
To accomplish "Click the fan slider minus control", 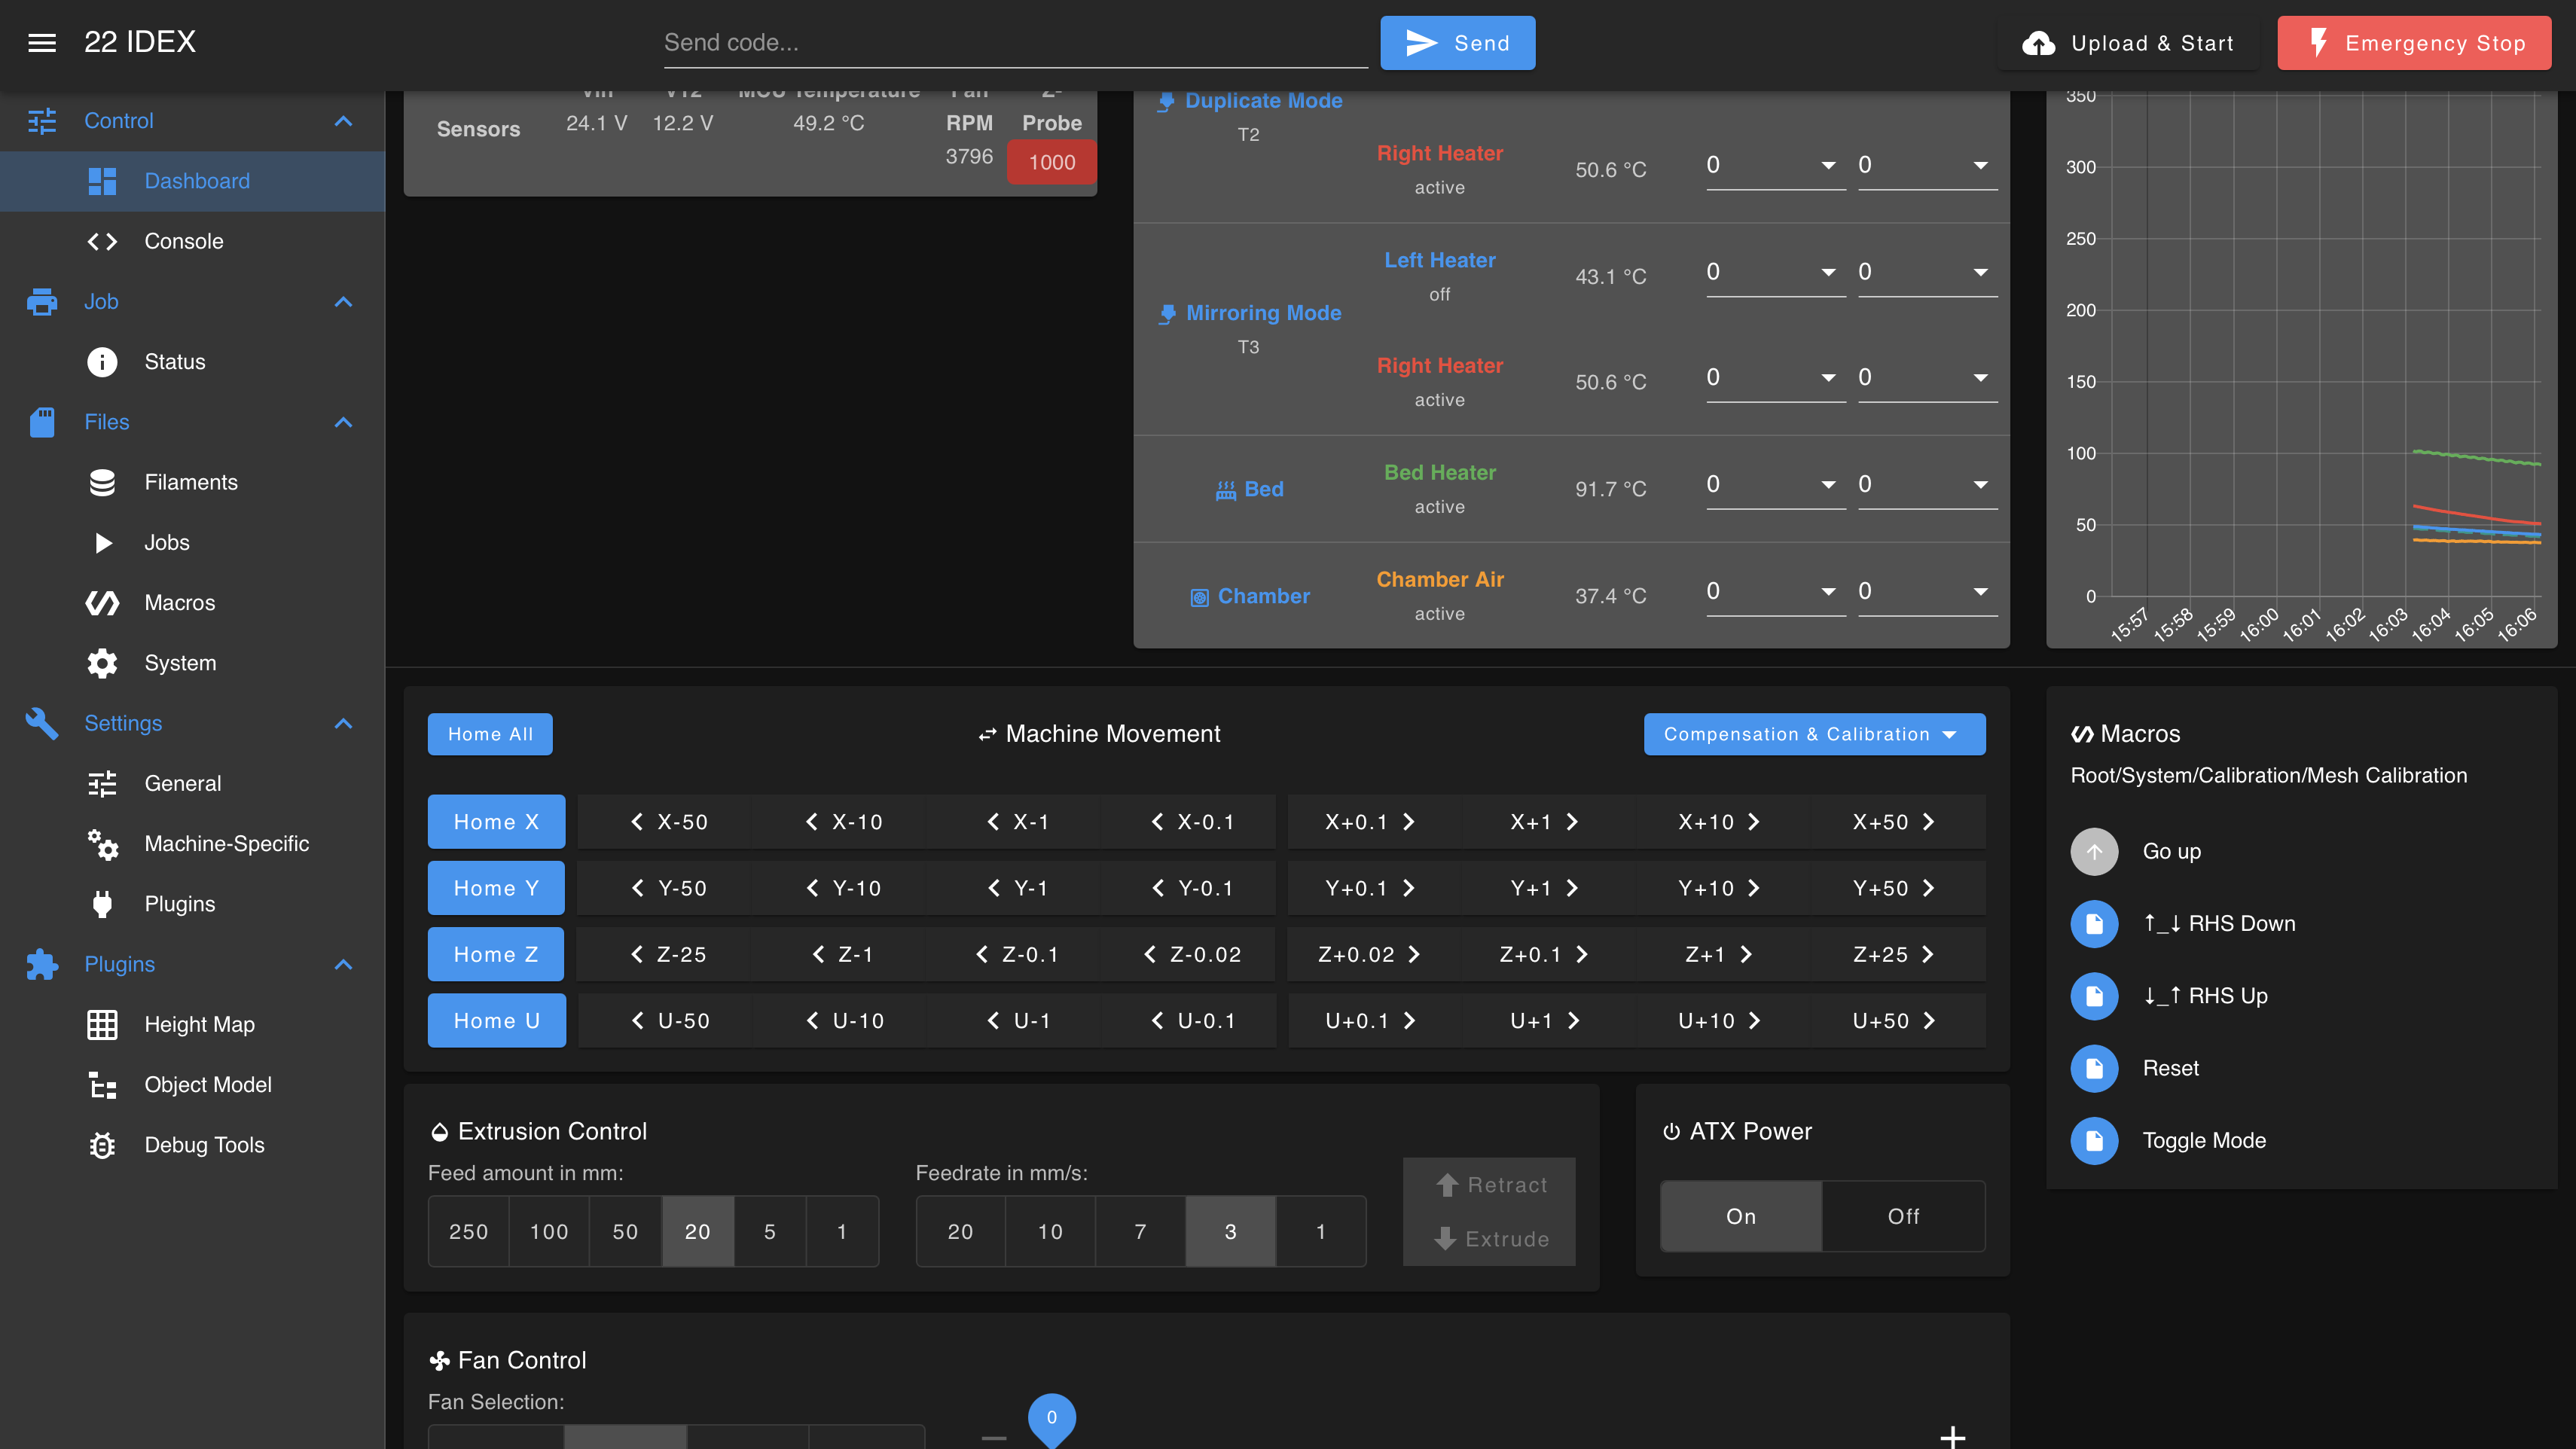I will (x=994, y=1438).
